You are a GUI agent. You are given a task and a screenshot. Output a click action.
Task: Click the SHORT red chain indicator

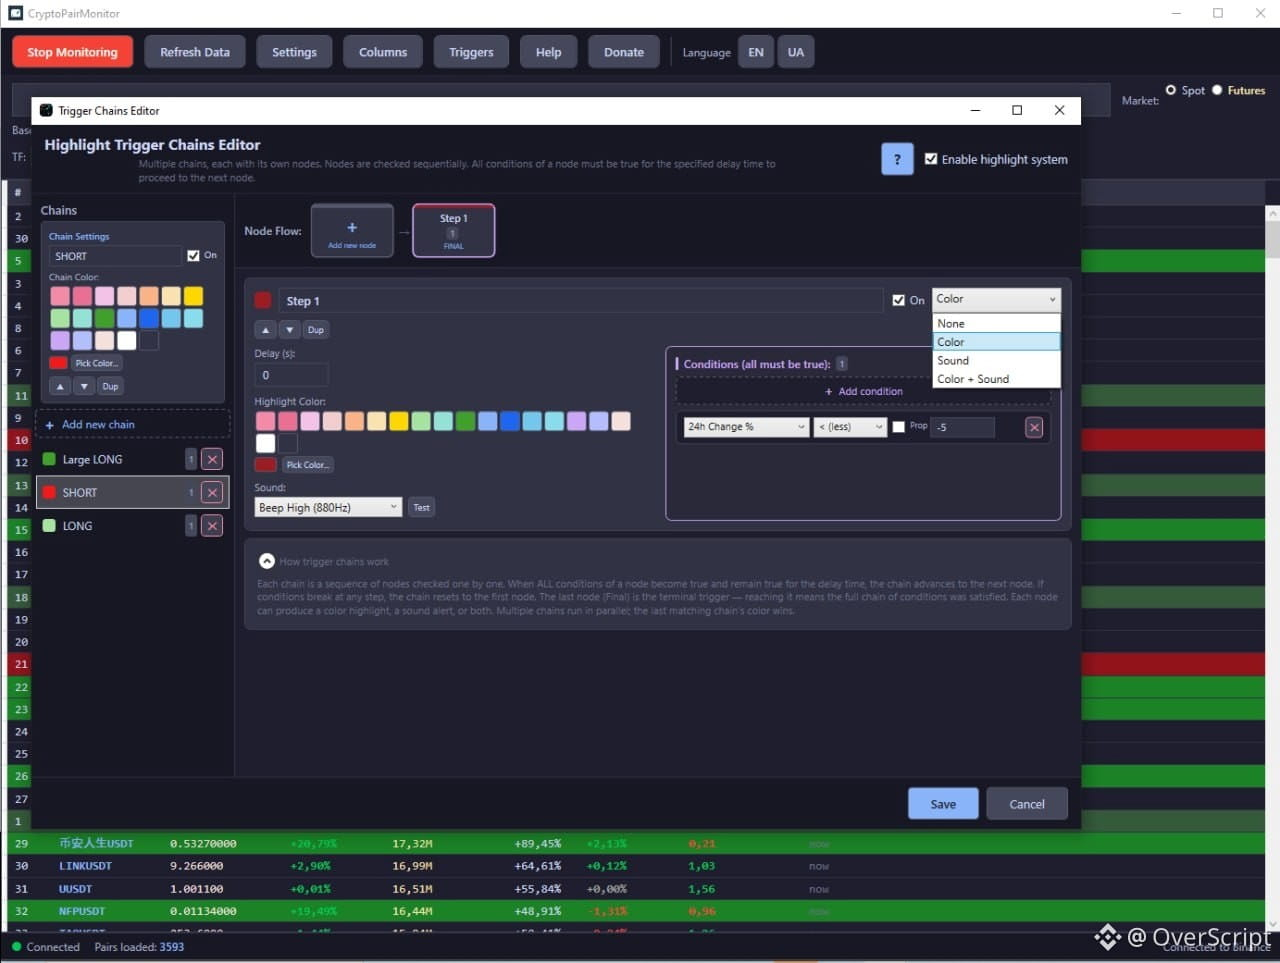[49, 492]
